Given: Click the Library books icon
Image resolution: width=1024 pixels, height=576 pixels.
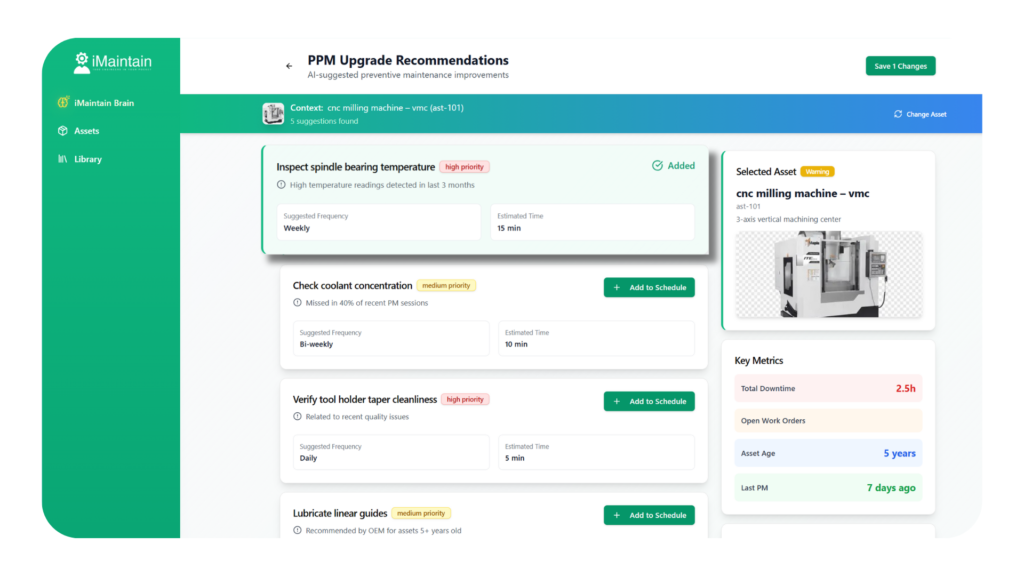Looking at the screenshot, I should [62, 159].
